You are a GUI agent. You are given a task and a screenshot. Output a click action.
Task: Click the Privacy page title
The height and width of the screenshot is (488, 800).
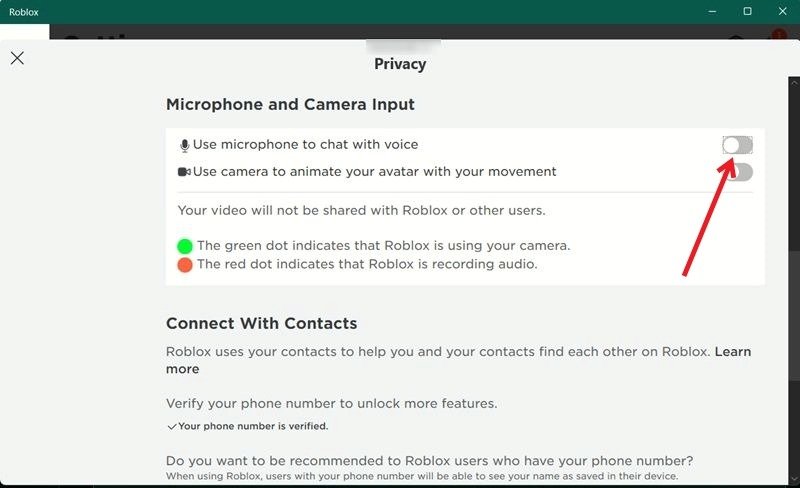pos(400,64)
